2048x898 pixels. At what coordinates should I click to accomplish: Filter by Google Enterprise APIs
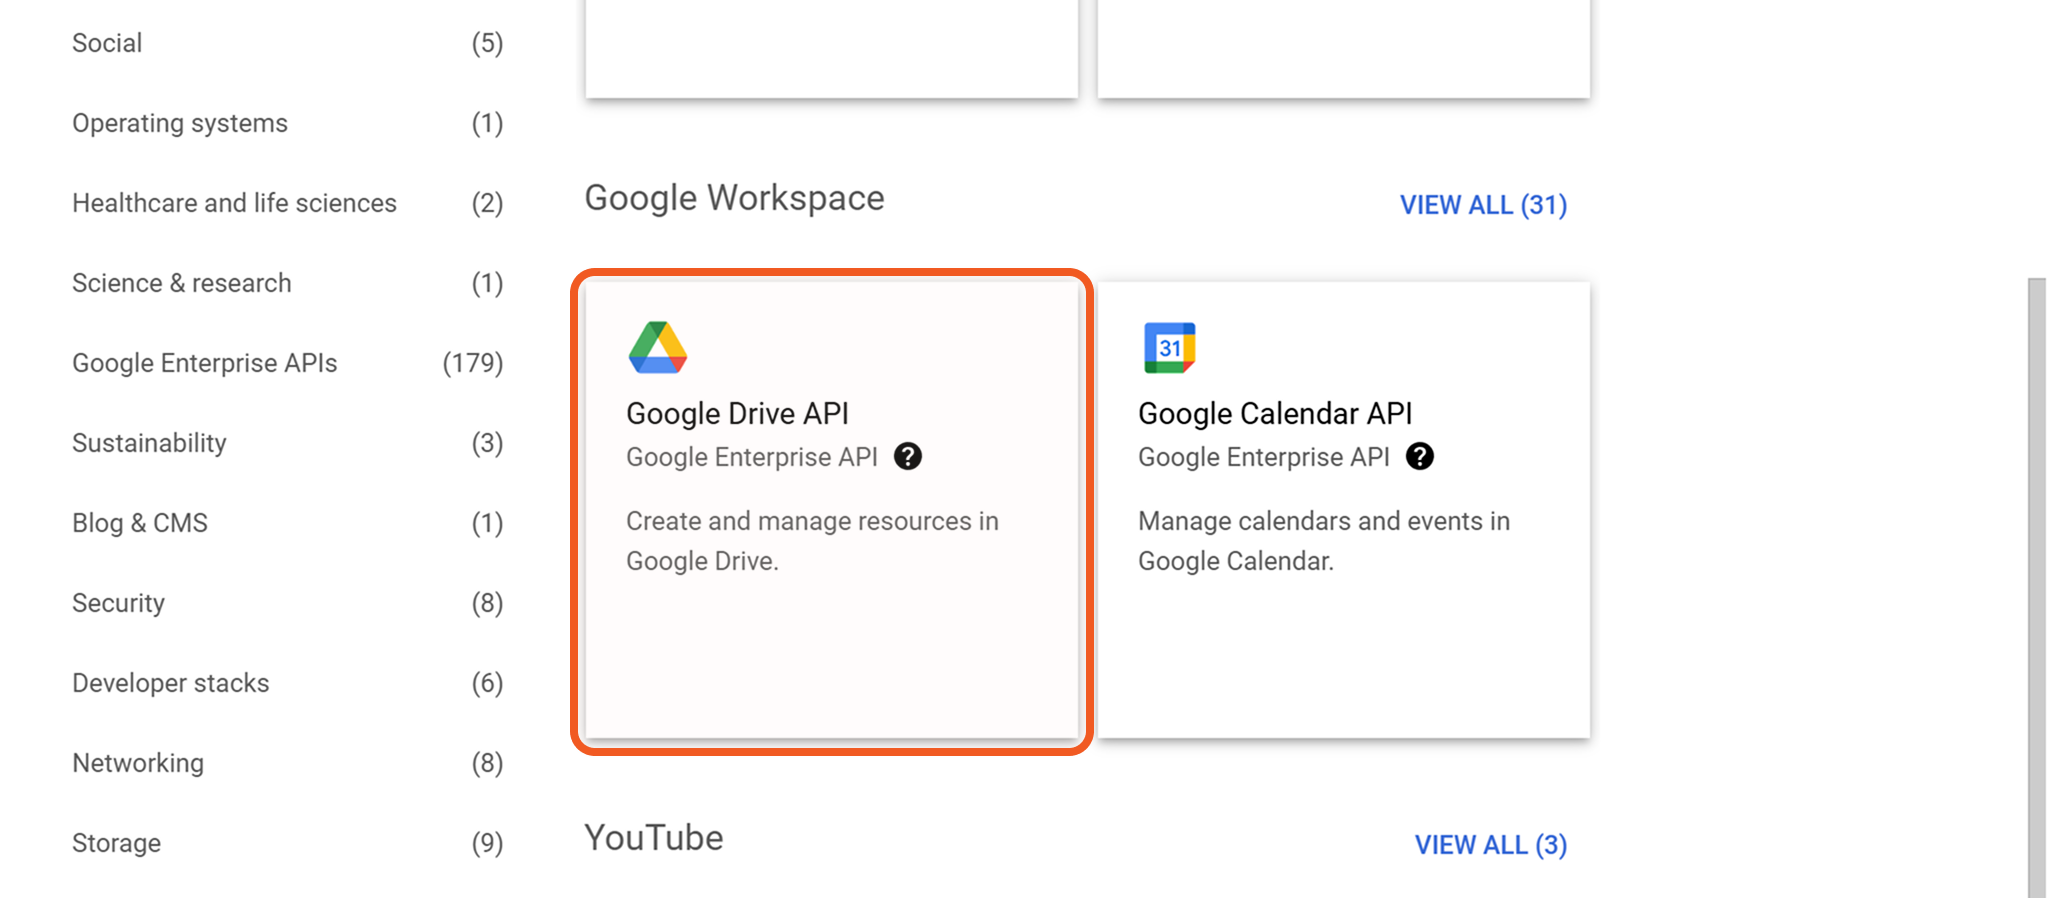click(x=204, y=363)
